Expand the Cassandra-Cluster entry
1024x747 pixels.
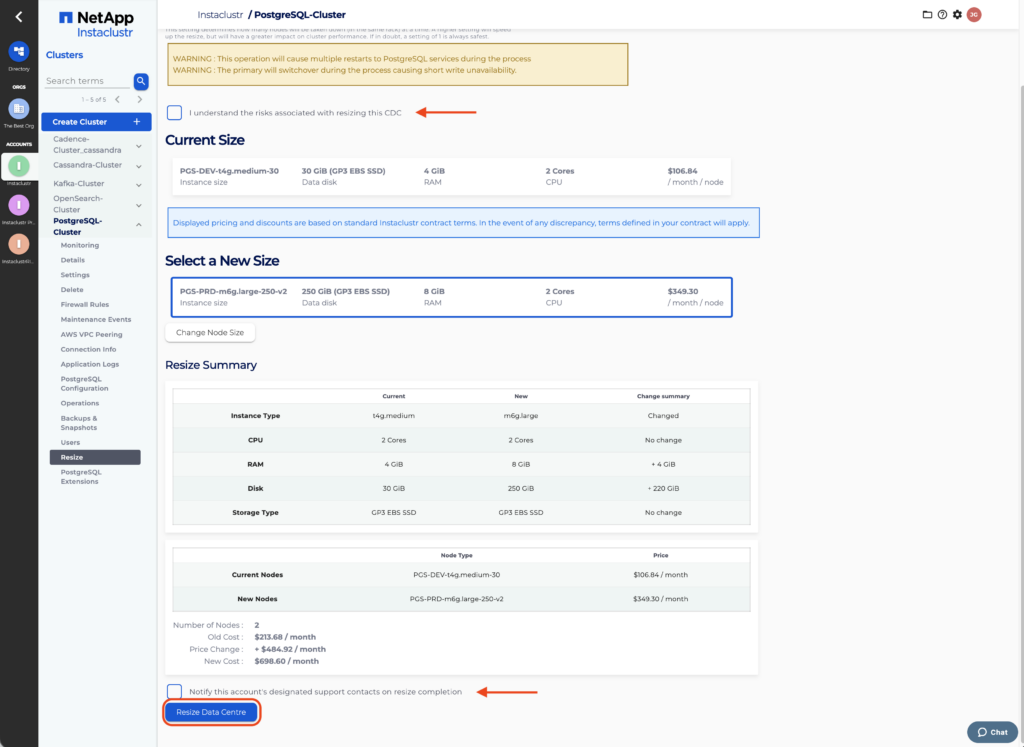coord(137,165)
